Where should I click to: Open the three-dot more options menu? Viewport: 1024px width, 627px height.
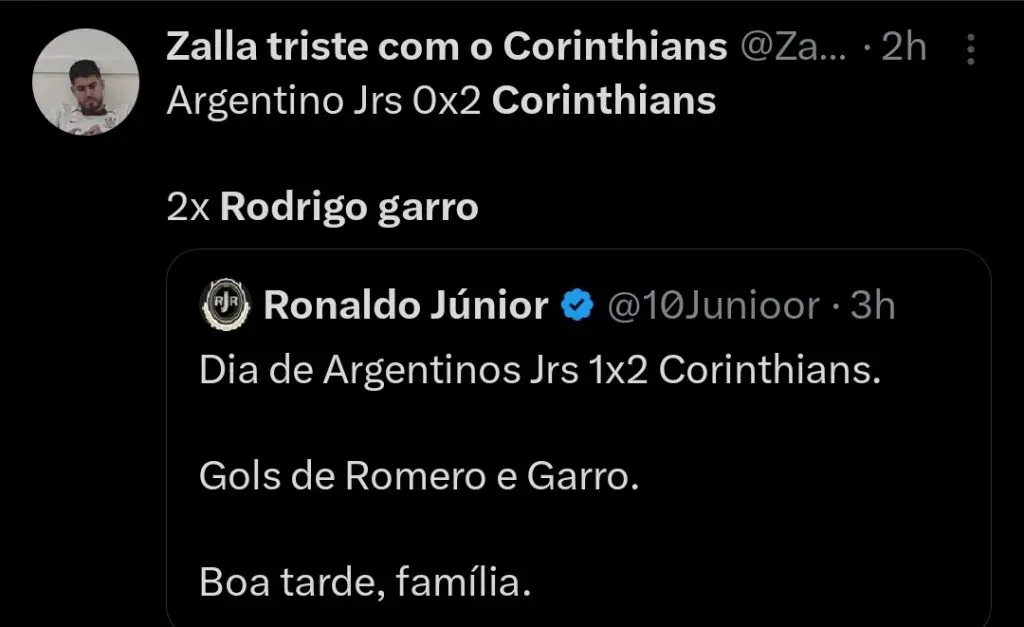click(x=970, y=48)
